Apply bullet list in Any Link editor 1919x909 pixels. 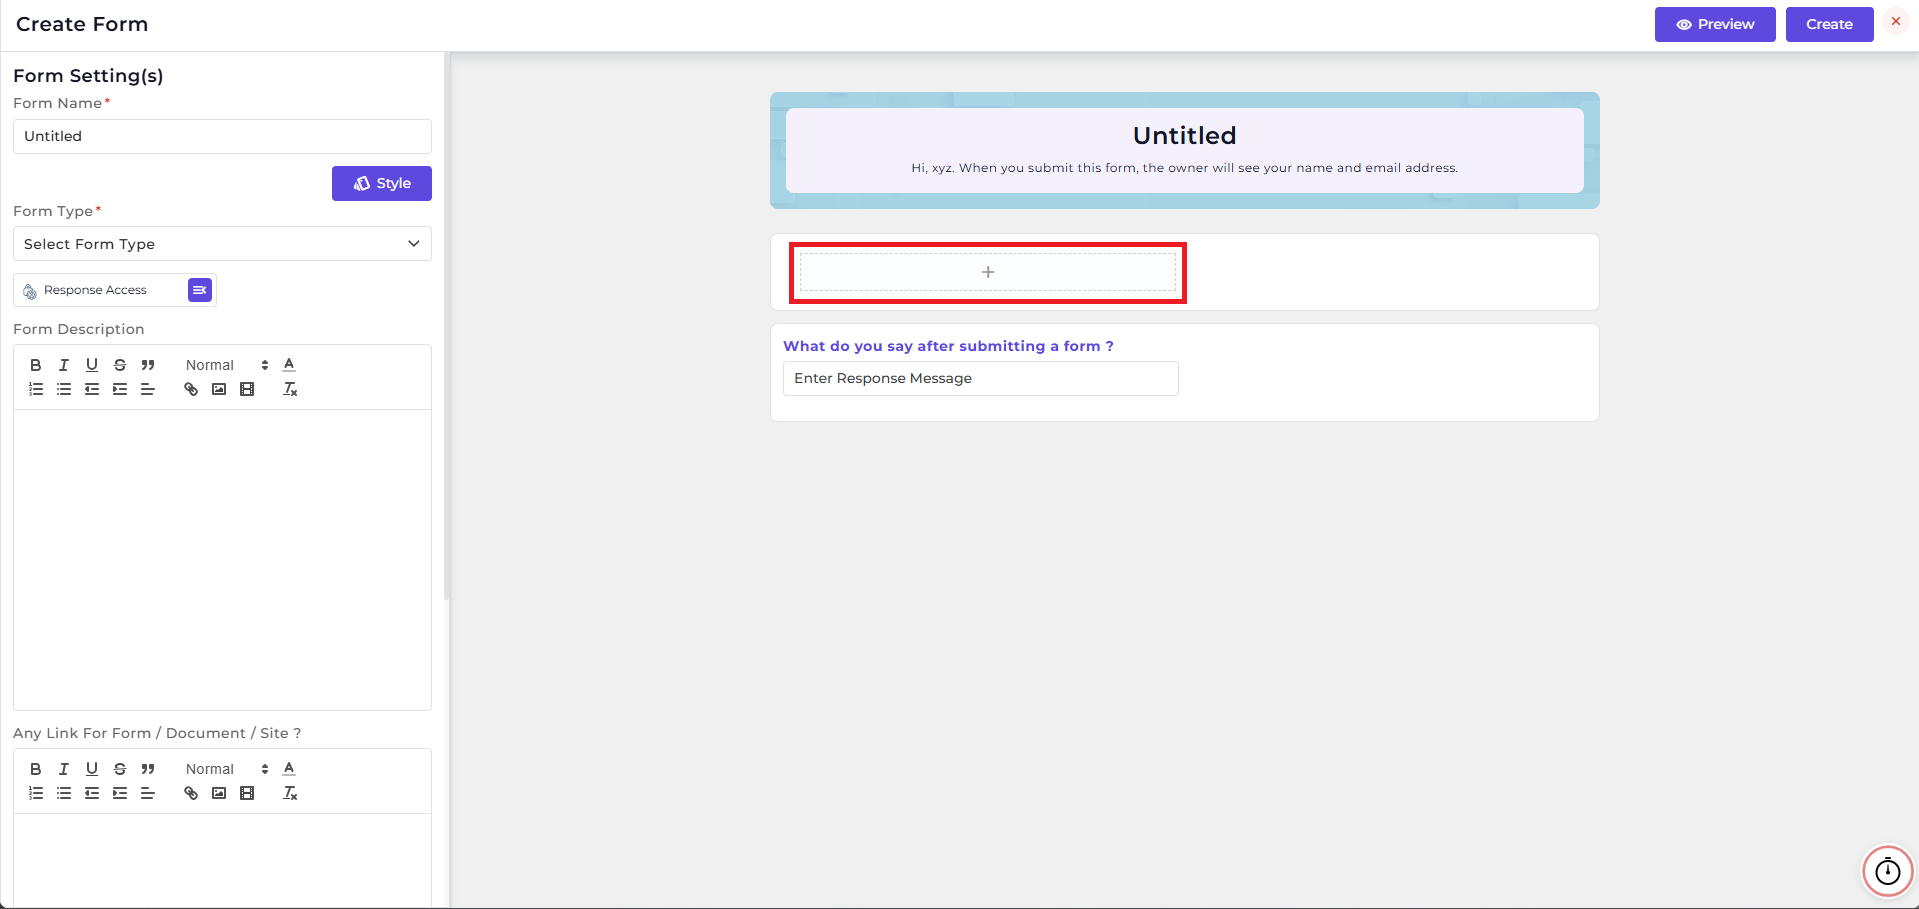[x=64, y=793]
